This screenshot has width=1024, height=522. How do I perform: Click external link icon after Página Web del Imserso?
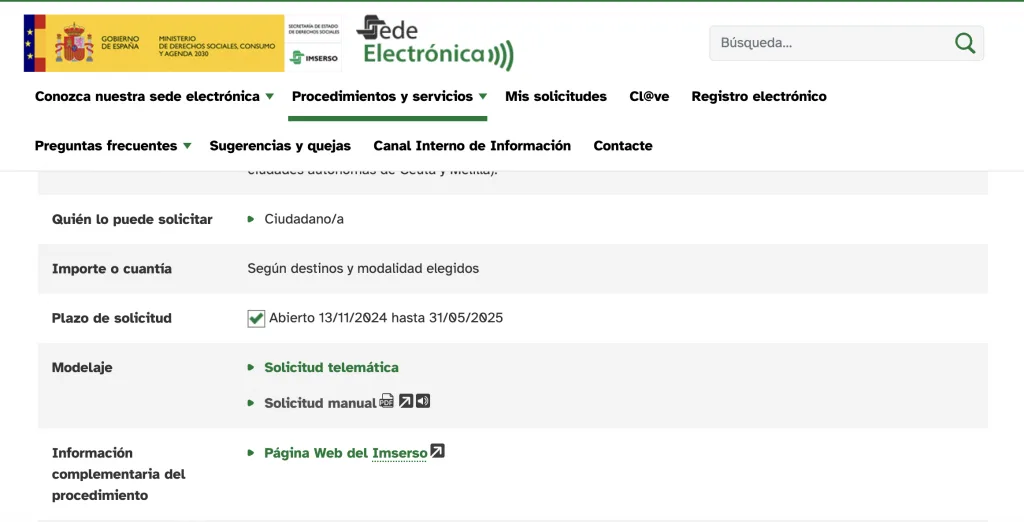(x=438, y=451)
